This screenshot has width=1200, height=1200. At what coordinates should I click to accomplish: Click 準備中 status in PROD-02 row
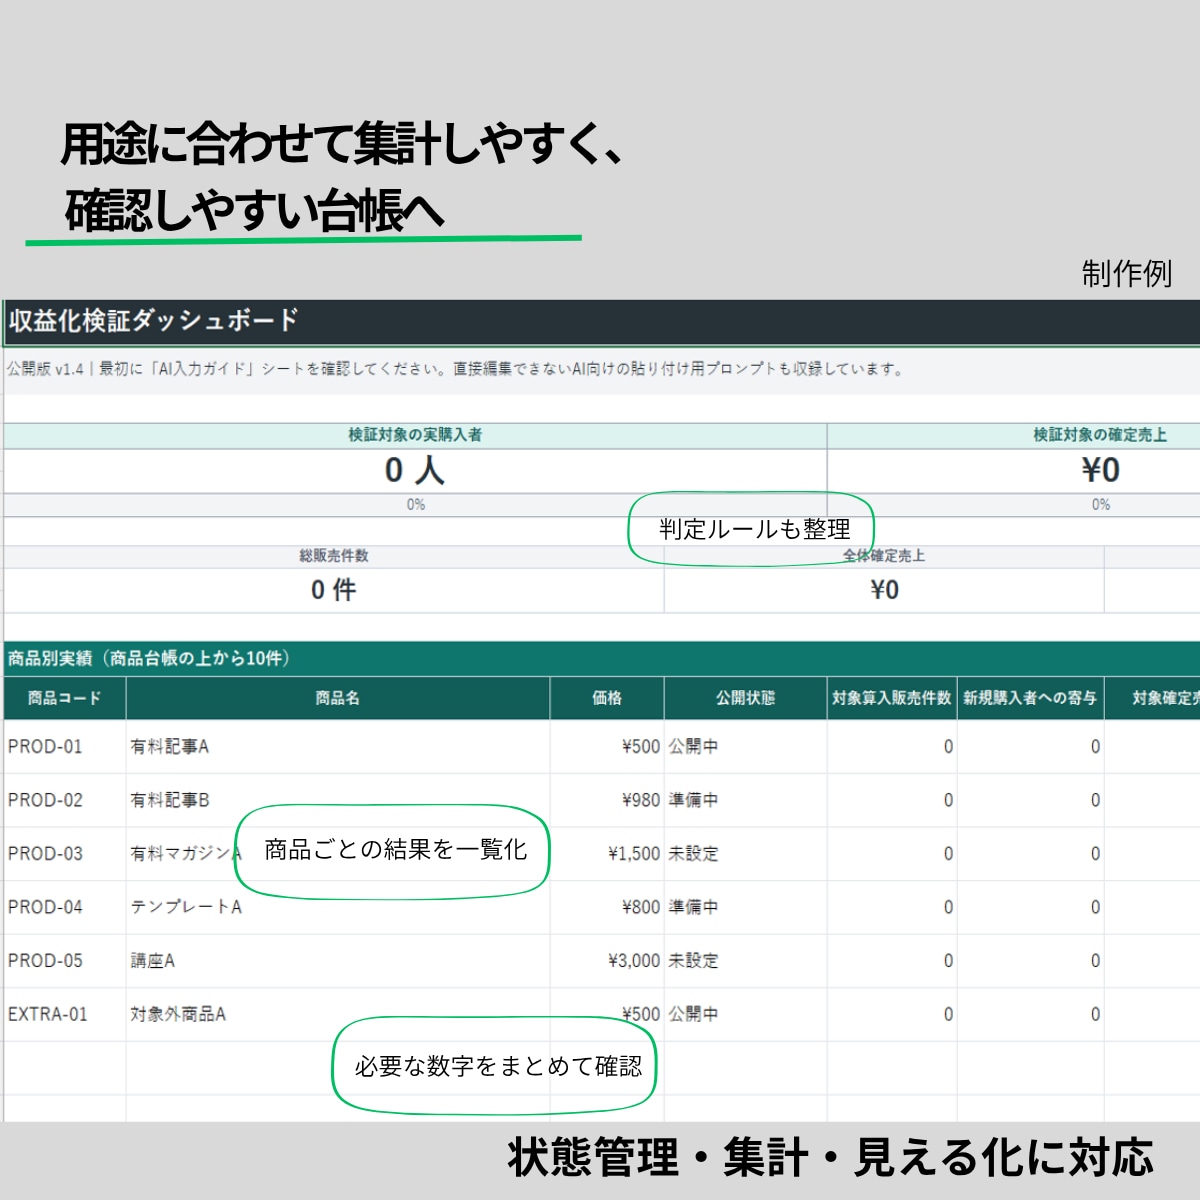point(746,800)
